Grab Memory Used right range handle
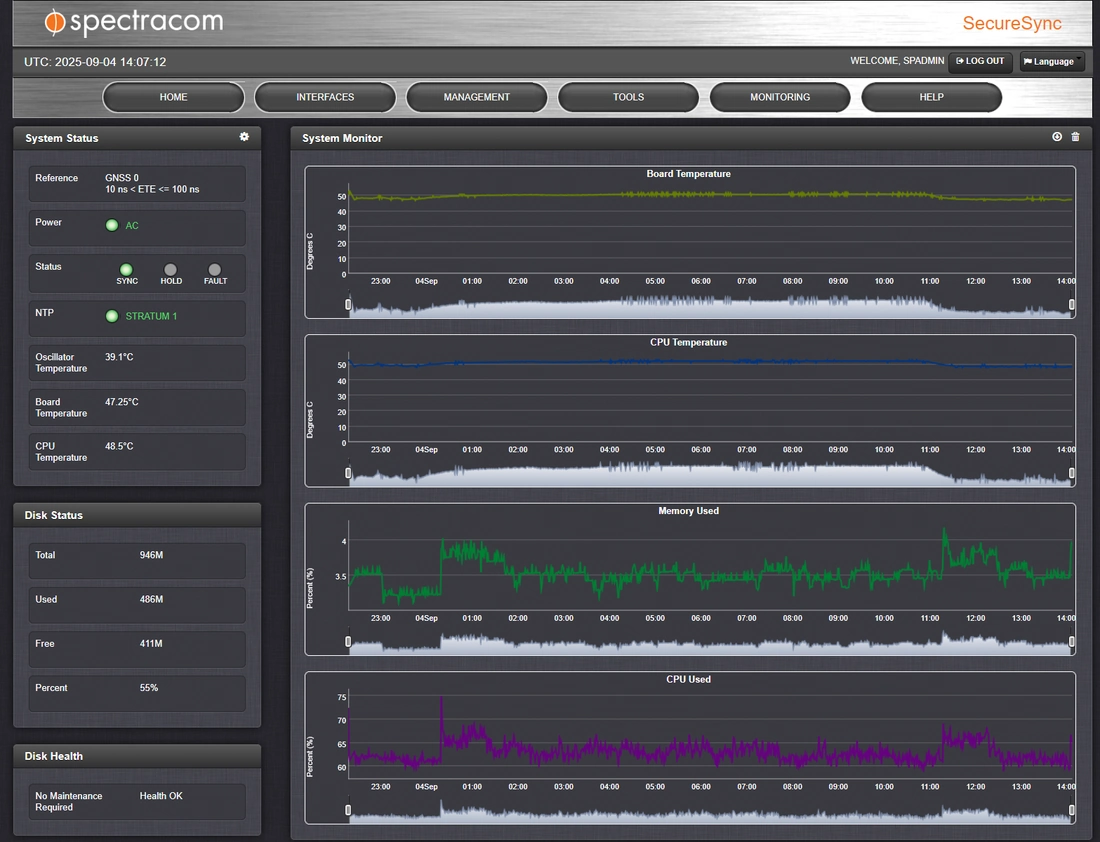Screen dimensions: 1100x842 click(1071, 641)
